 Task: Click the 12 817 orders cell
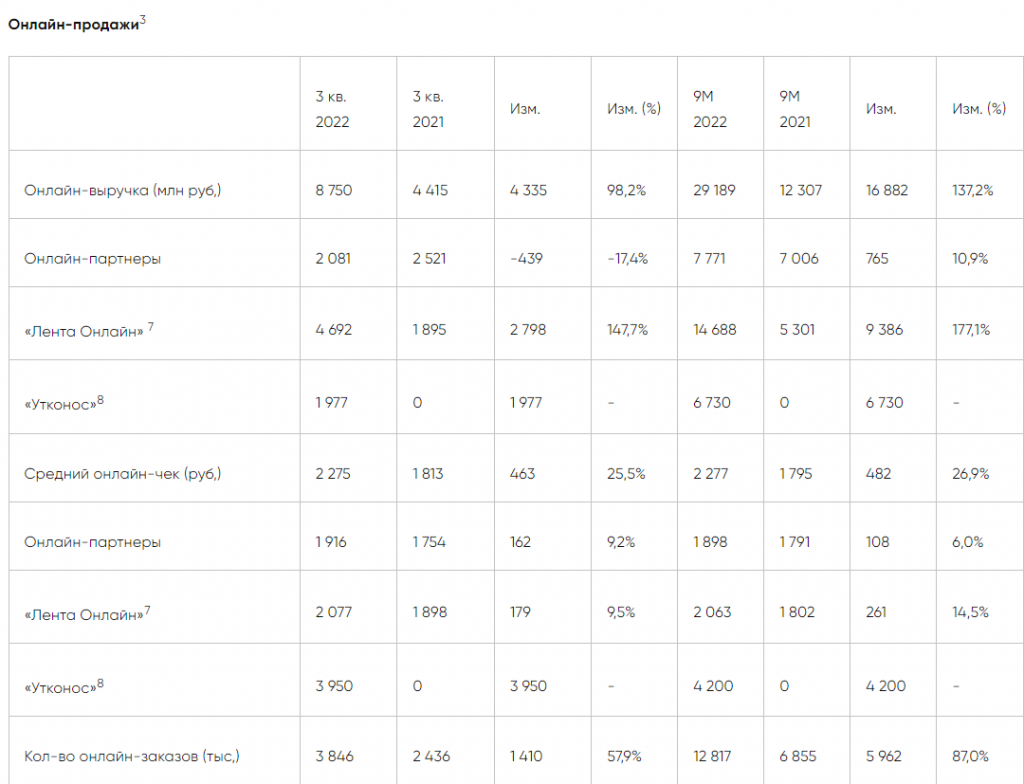tap(712, 757)
